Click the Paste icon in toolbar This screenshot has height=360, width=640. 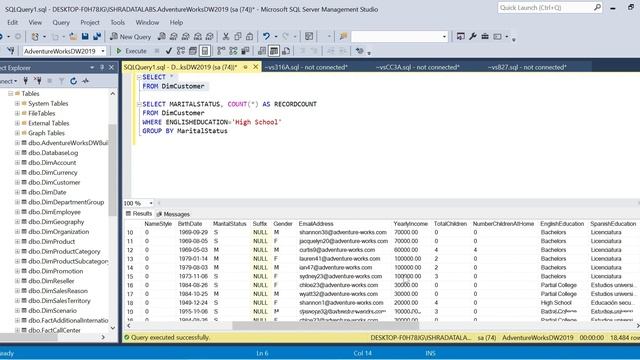[x=249, y=37]
